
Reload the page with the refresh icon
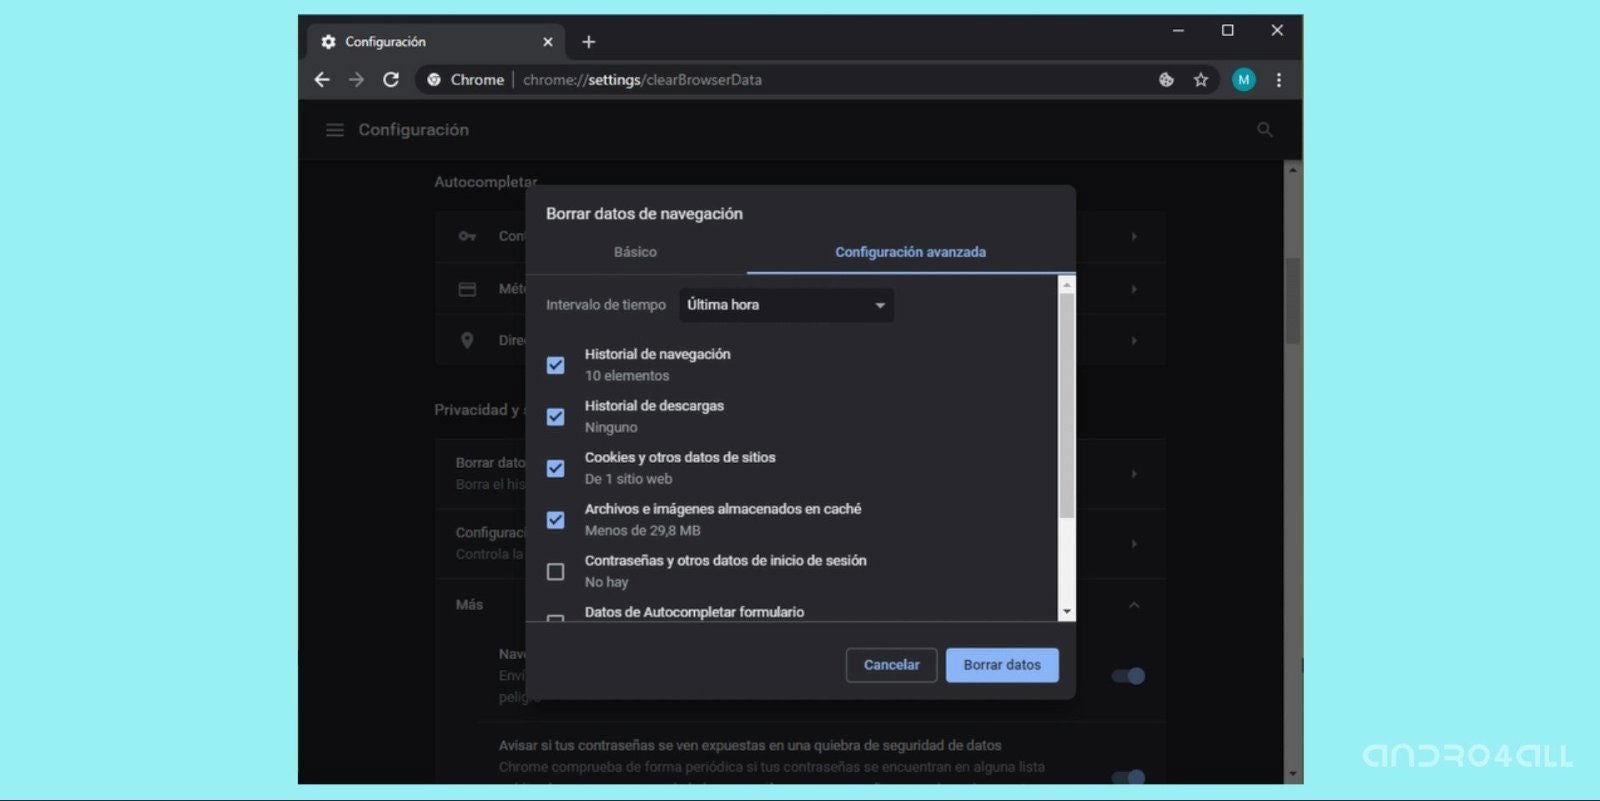click(x=391, y=80)
